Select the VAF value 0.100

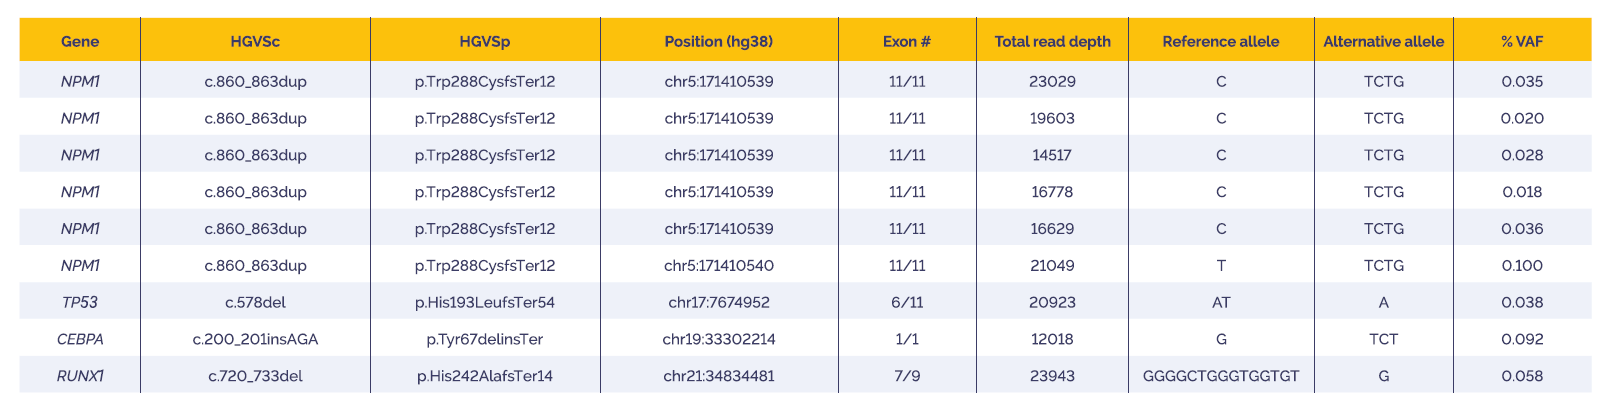pyautogui.click(x=1522, y=265)
